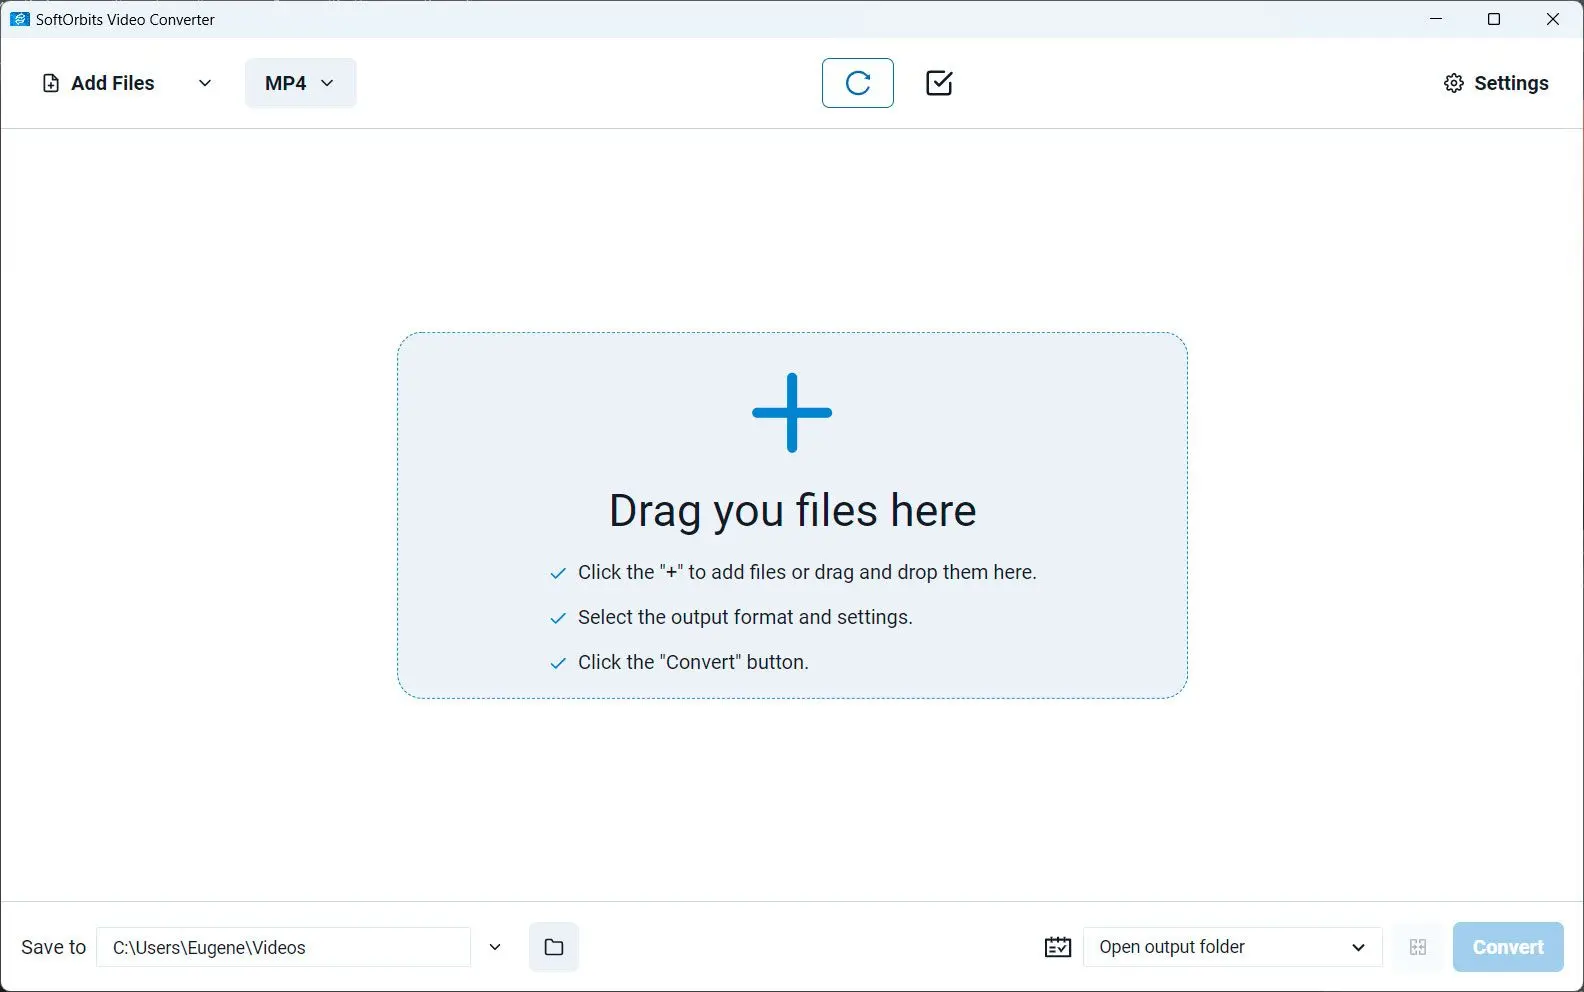Maximize the SoftOrbits Video Converter window
This screenshot has height=992, width=1584.
click(1494, 19)
